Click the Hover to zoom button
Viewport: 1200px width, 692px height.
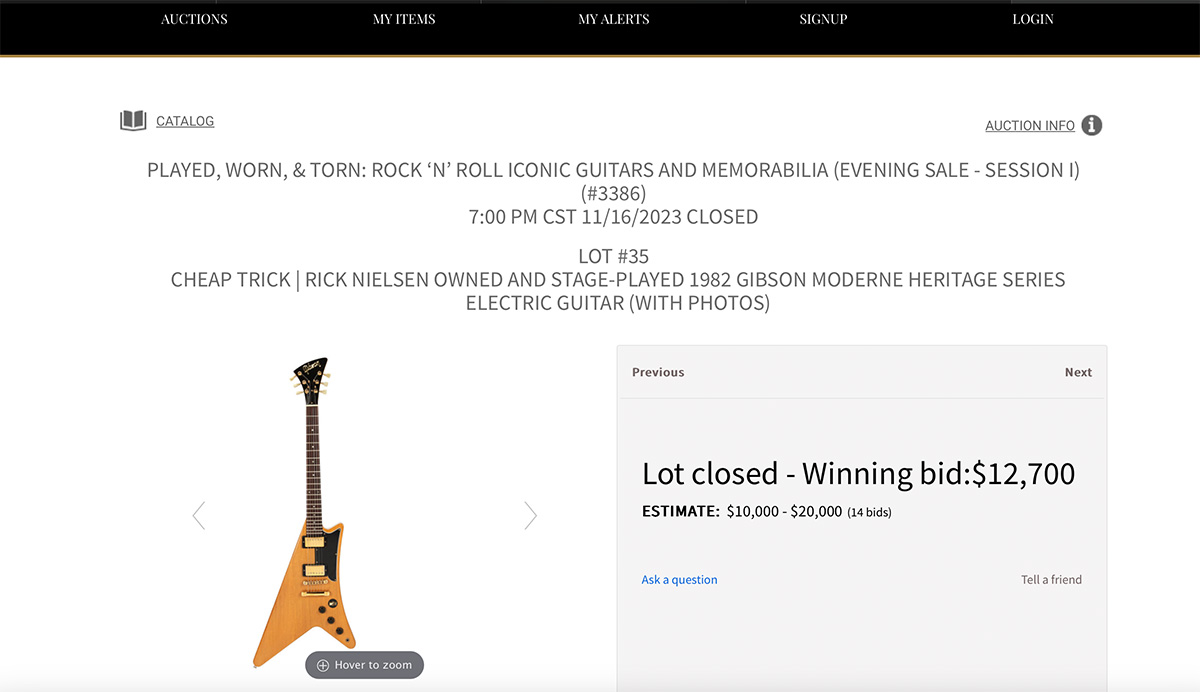(x=365, y=665)
